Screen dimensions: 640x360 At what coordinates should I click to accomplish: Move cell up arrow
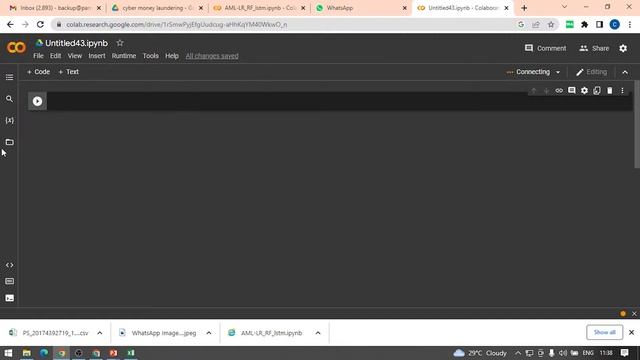533,91
